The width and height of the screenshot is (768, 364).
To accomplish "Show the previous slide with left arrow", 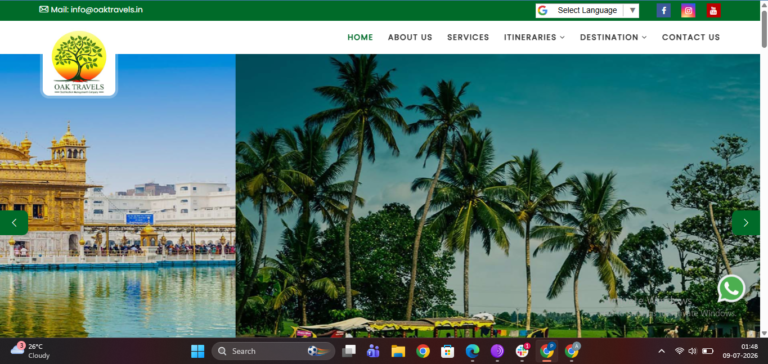I will point(14,223).
